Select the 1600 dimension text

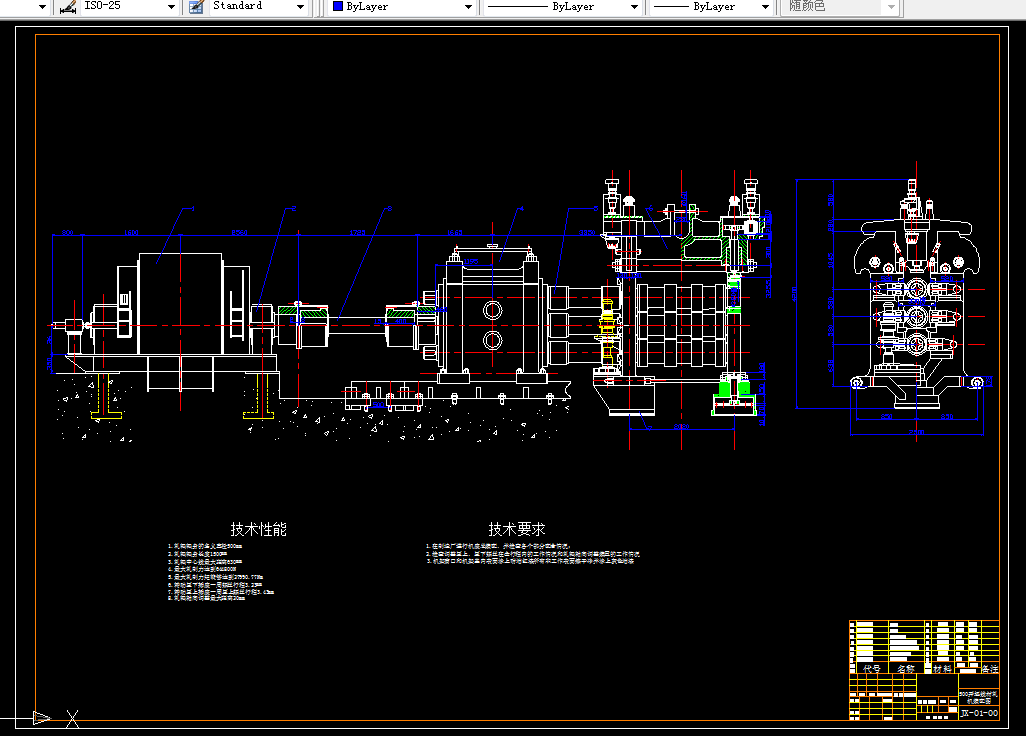tap(131, 233)
